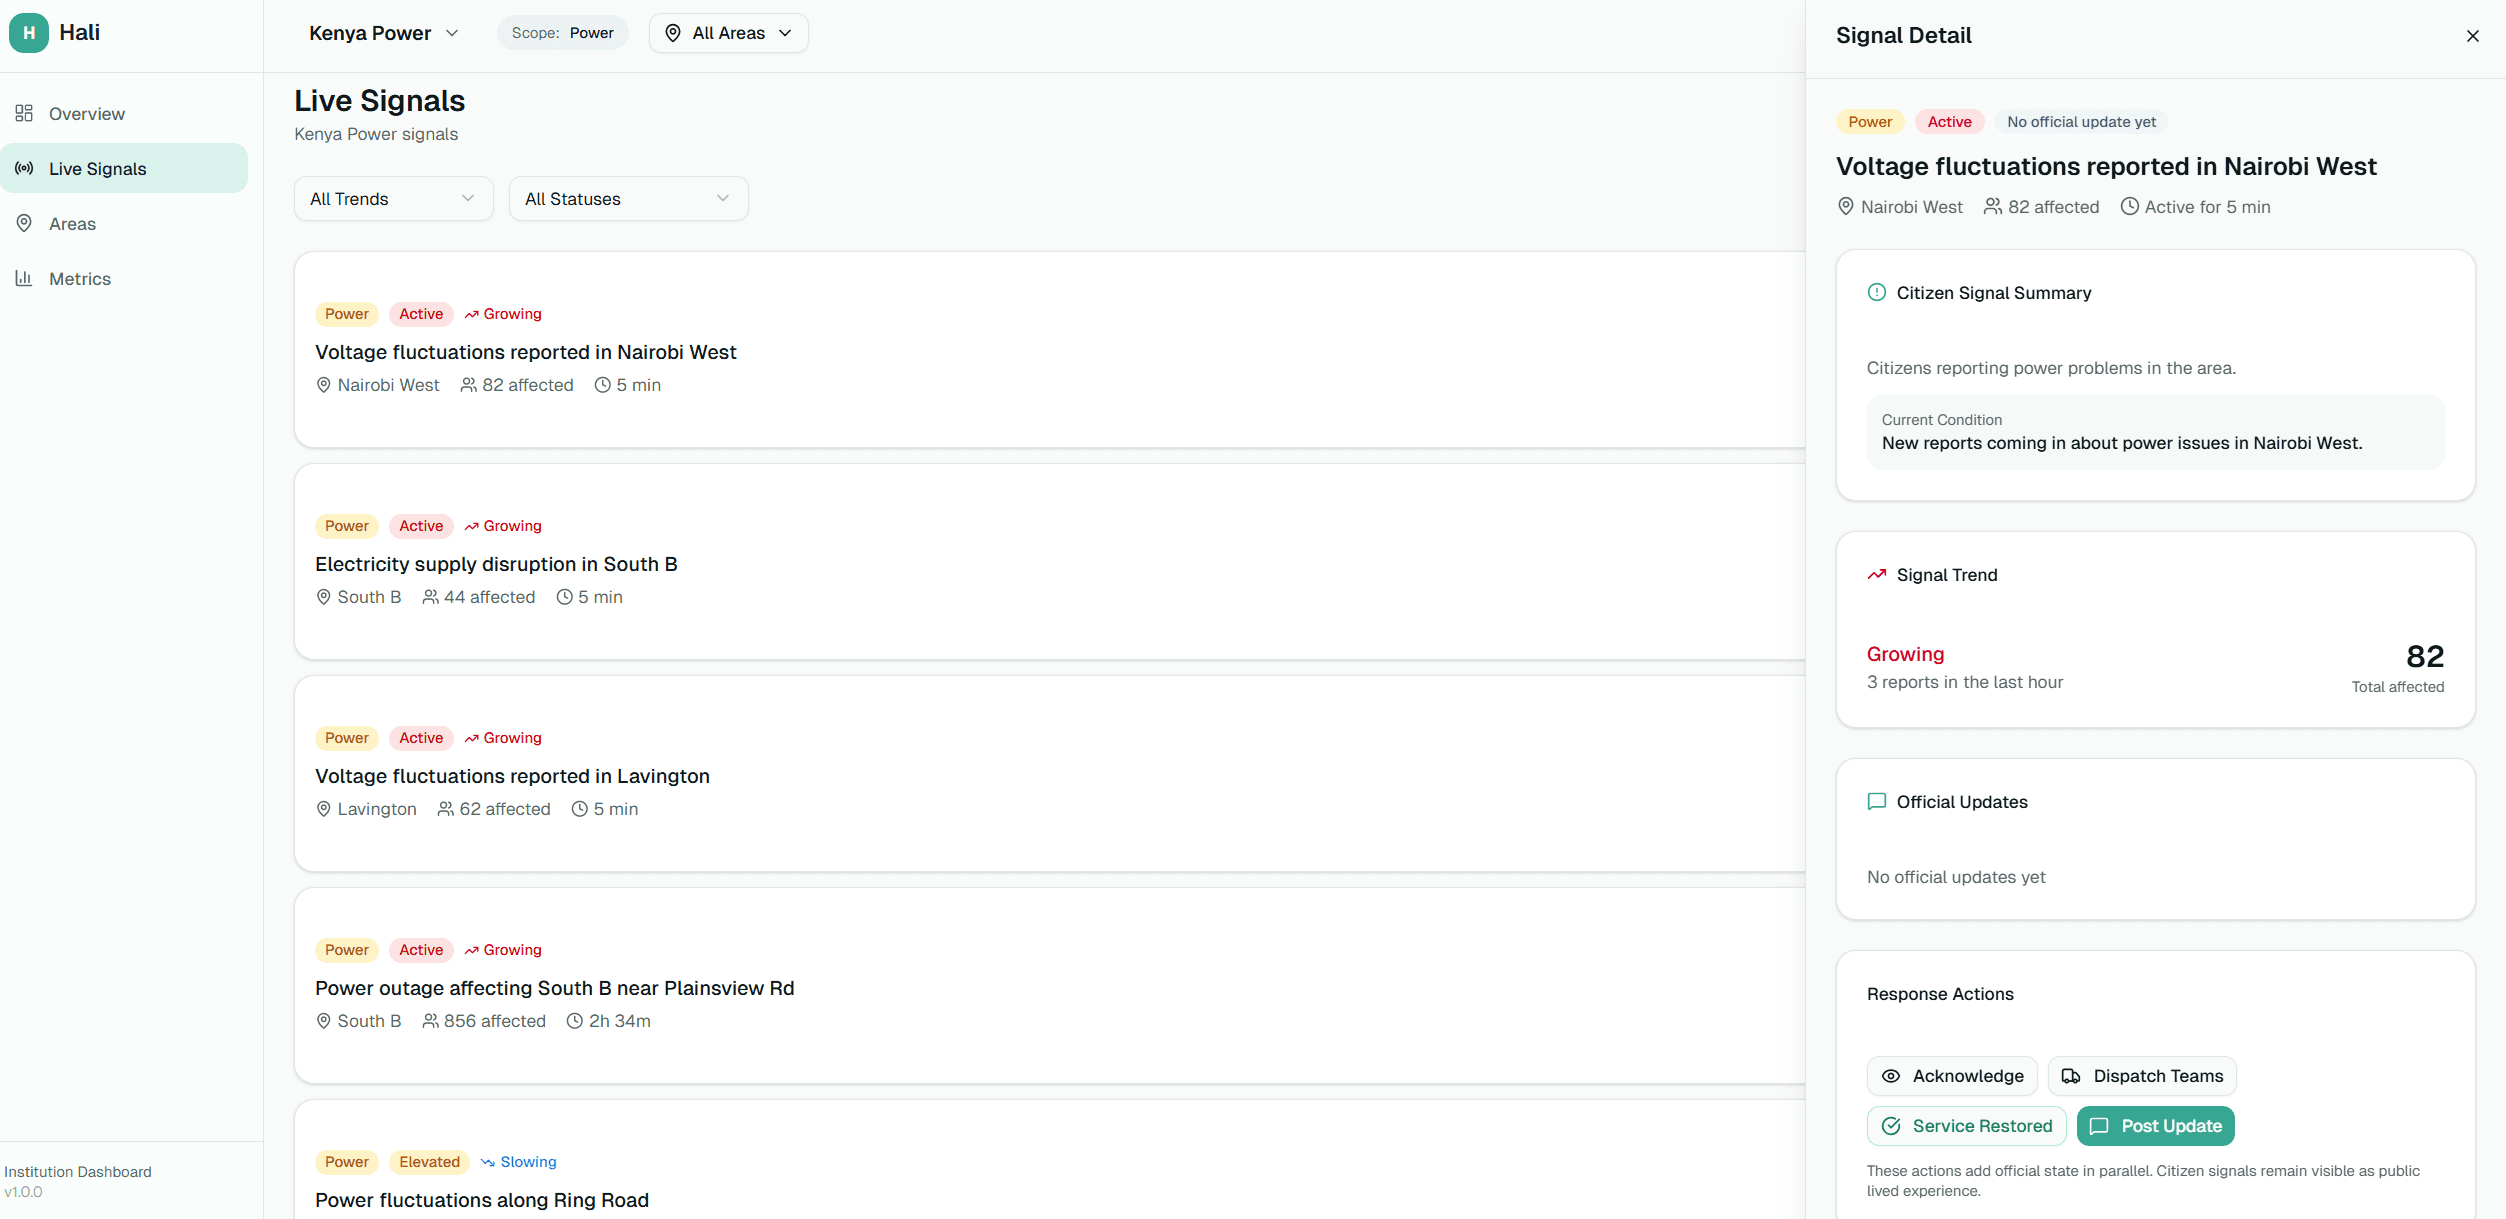Click Slowing trend icon on Ring Road card
2506x1219 pixels.
(x=488, y=1162)
